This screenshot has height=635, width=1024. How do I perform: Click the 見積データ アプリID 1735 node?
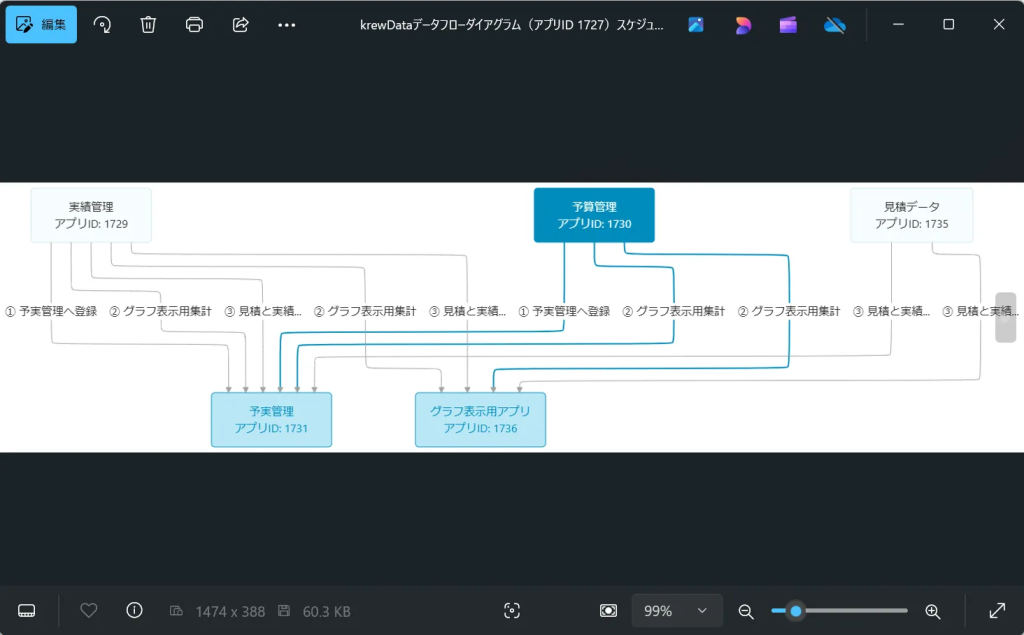(x=912, y=216)
